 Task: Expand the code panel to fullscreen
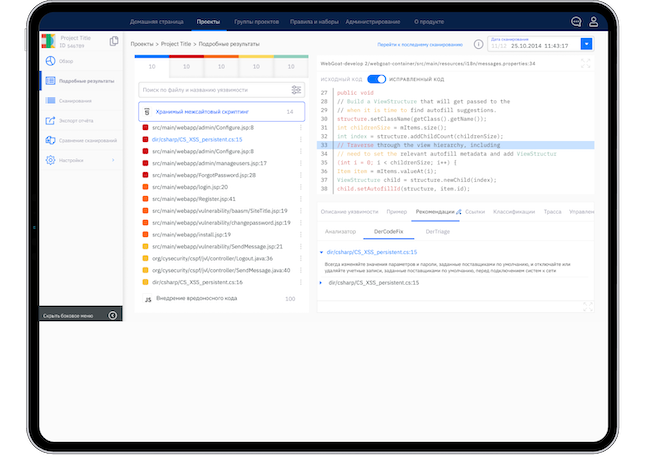(585, 63)
